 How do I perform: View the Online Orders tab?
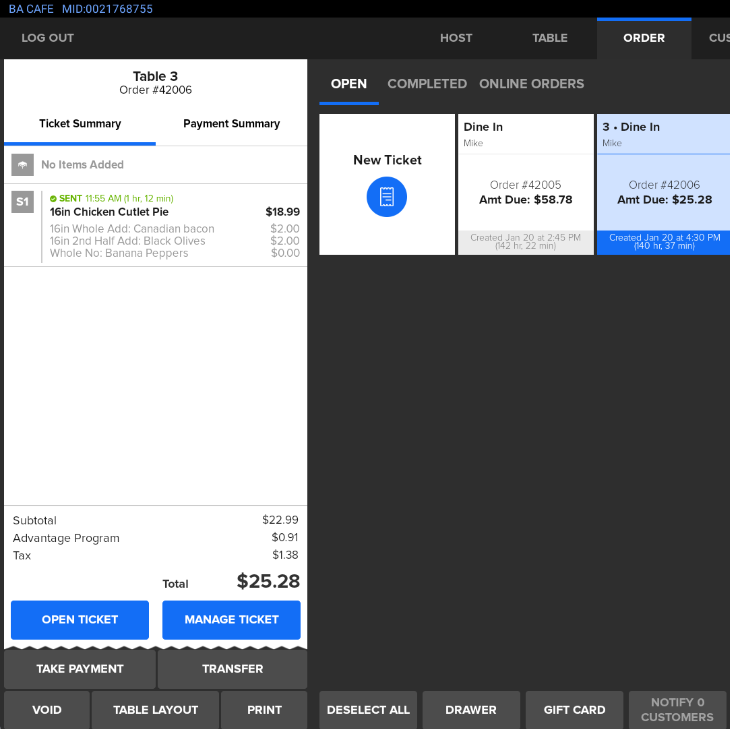coord(531,84)
